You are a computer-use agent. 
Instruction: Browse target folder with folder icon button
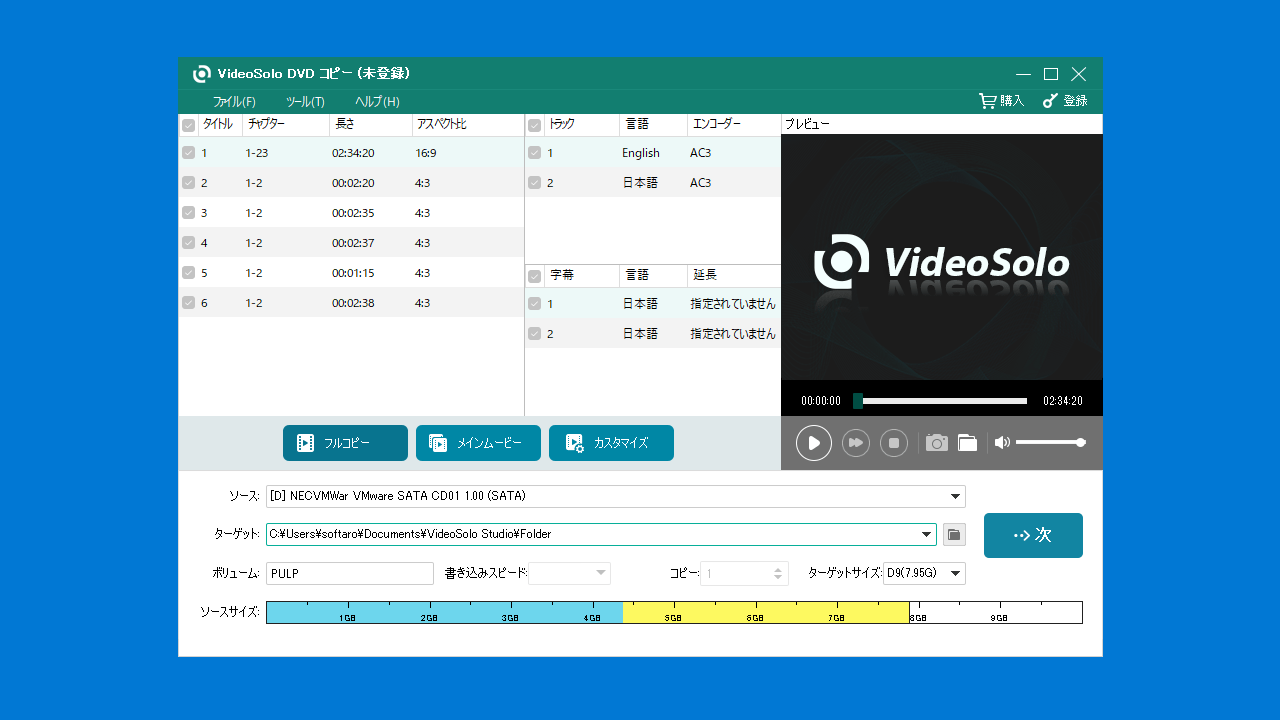[954, 534]
